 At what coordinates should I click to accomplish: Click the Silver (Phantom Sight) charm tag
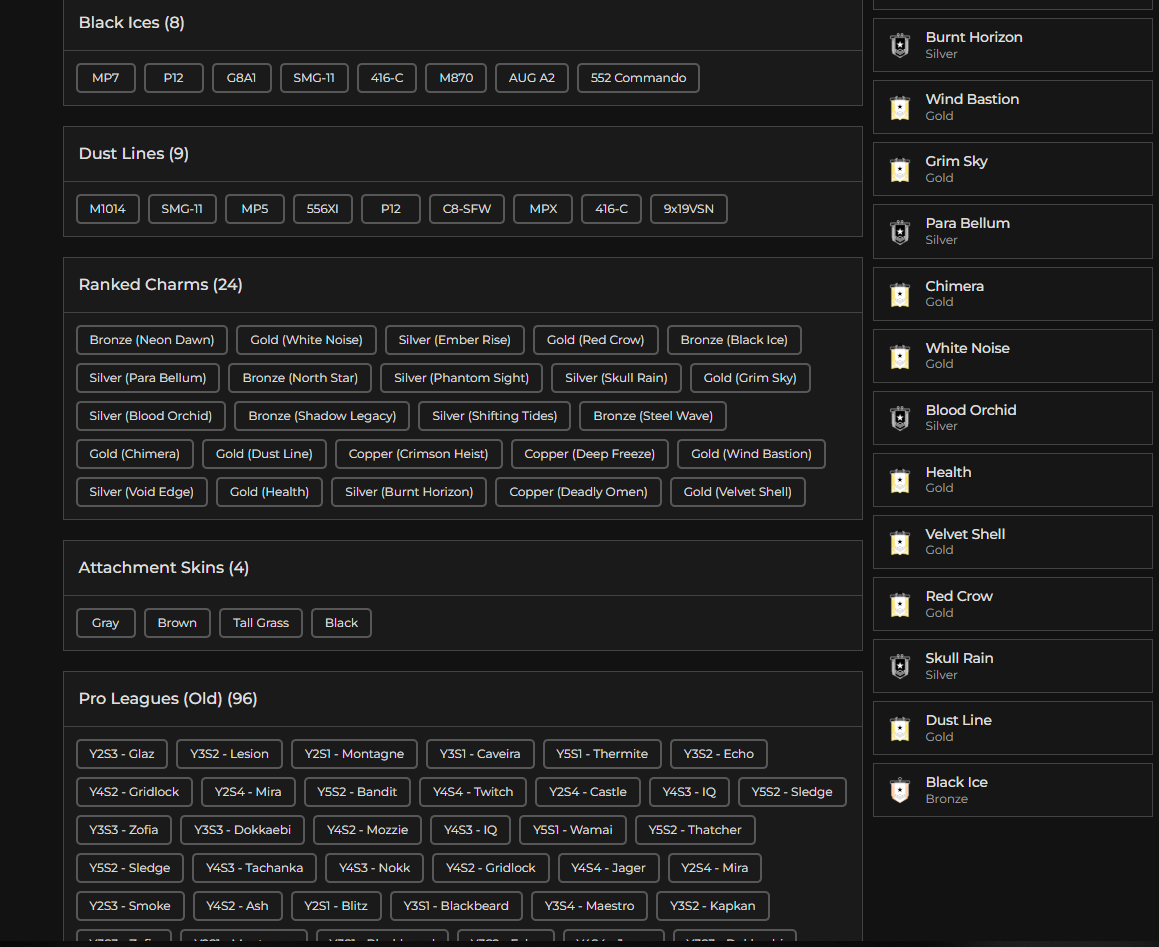click(x=461, y=378)
